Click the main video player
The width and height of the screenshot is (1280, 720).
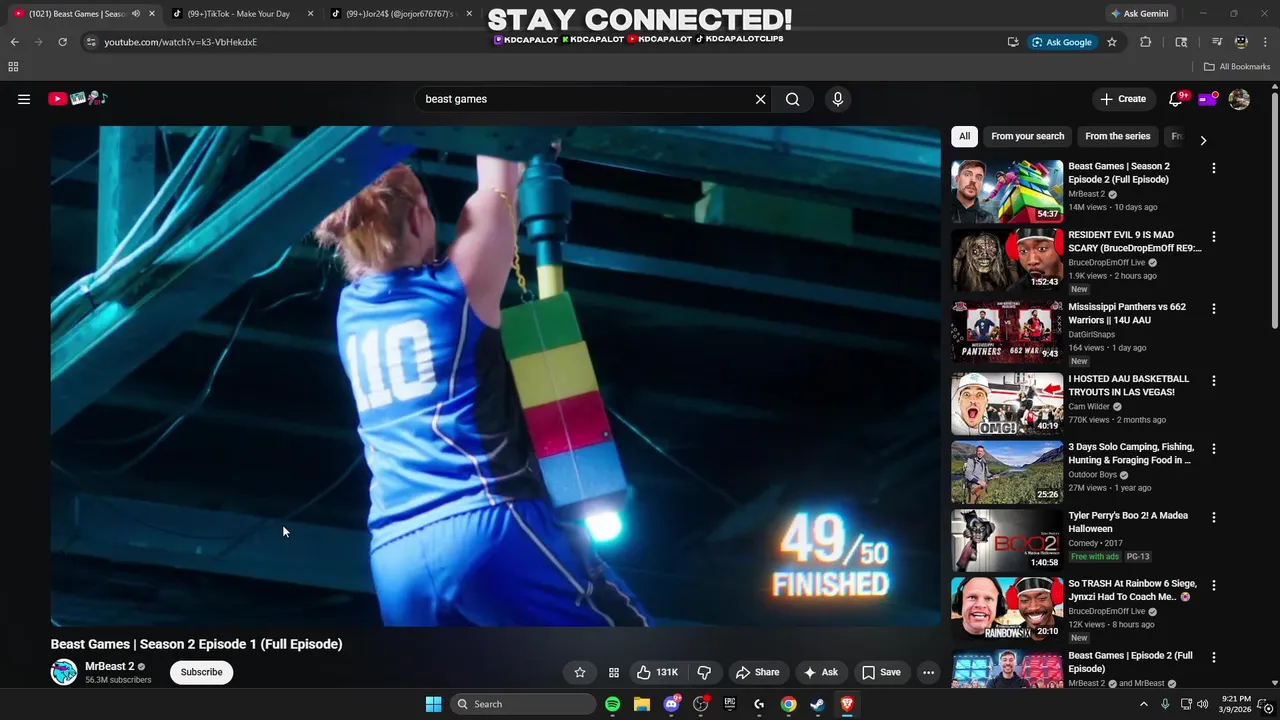coord(495,376)
